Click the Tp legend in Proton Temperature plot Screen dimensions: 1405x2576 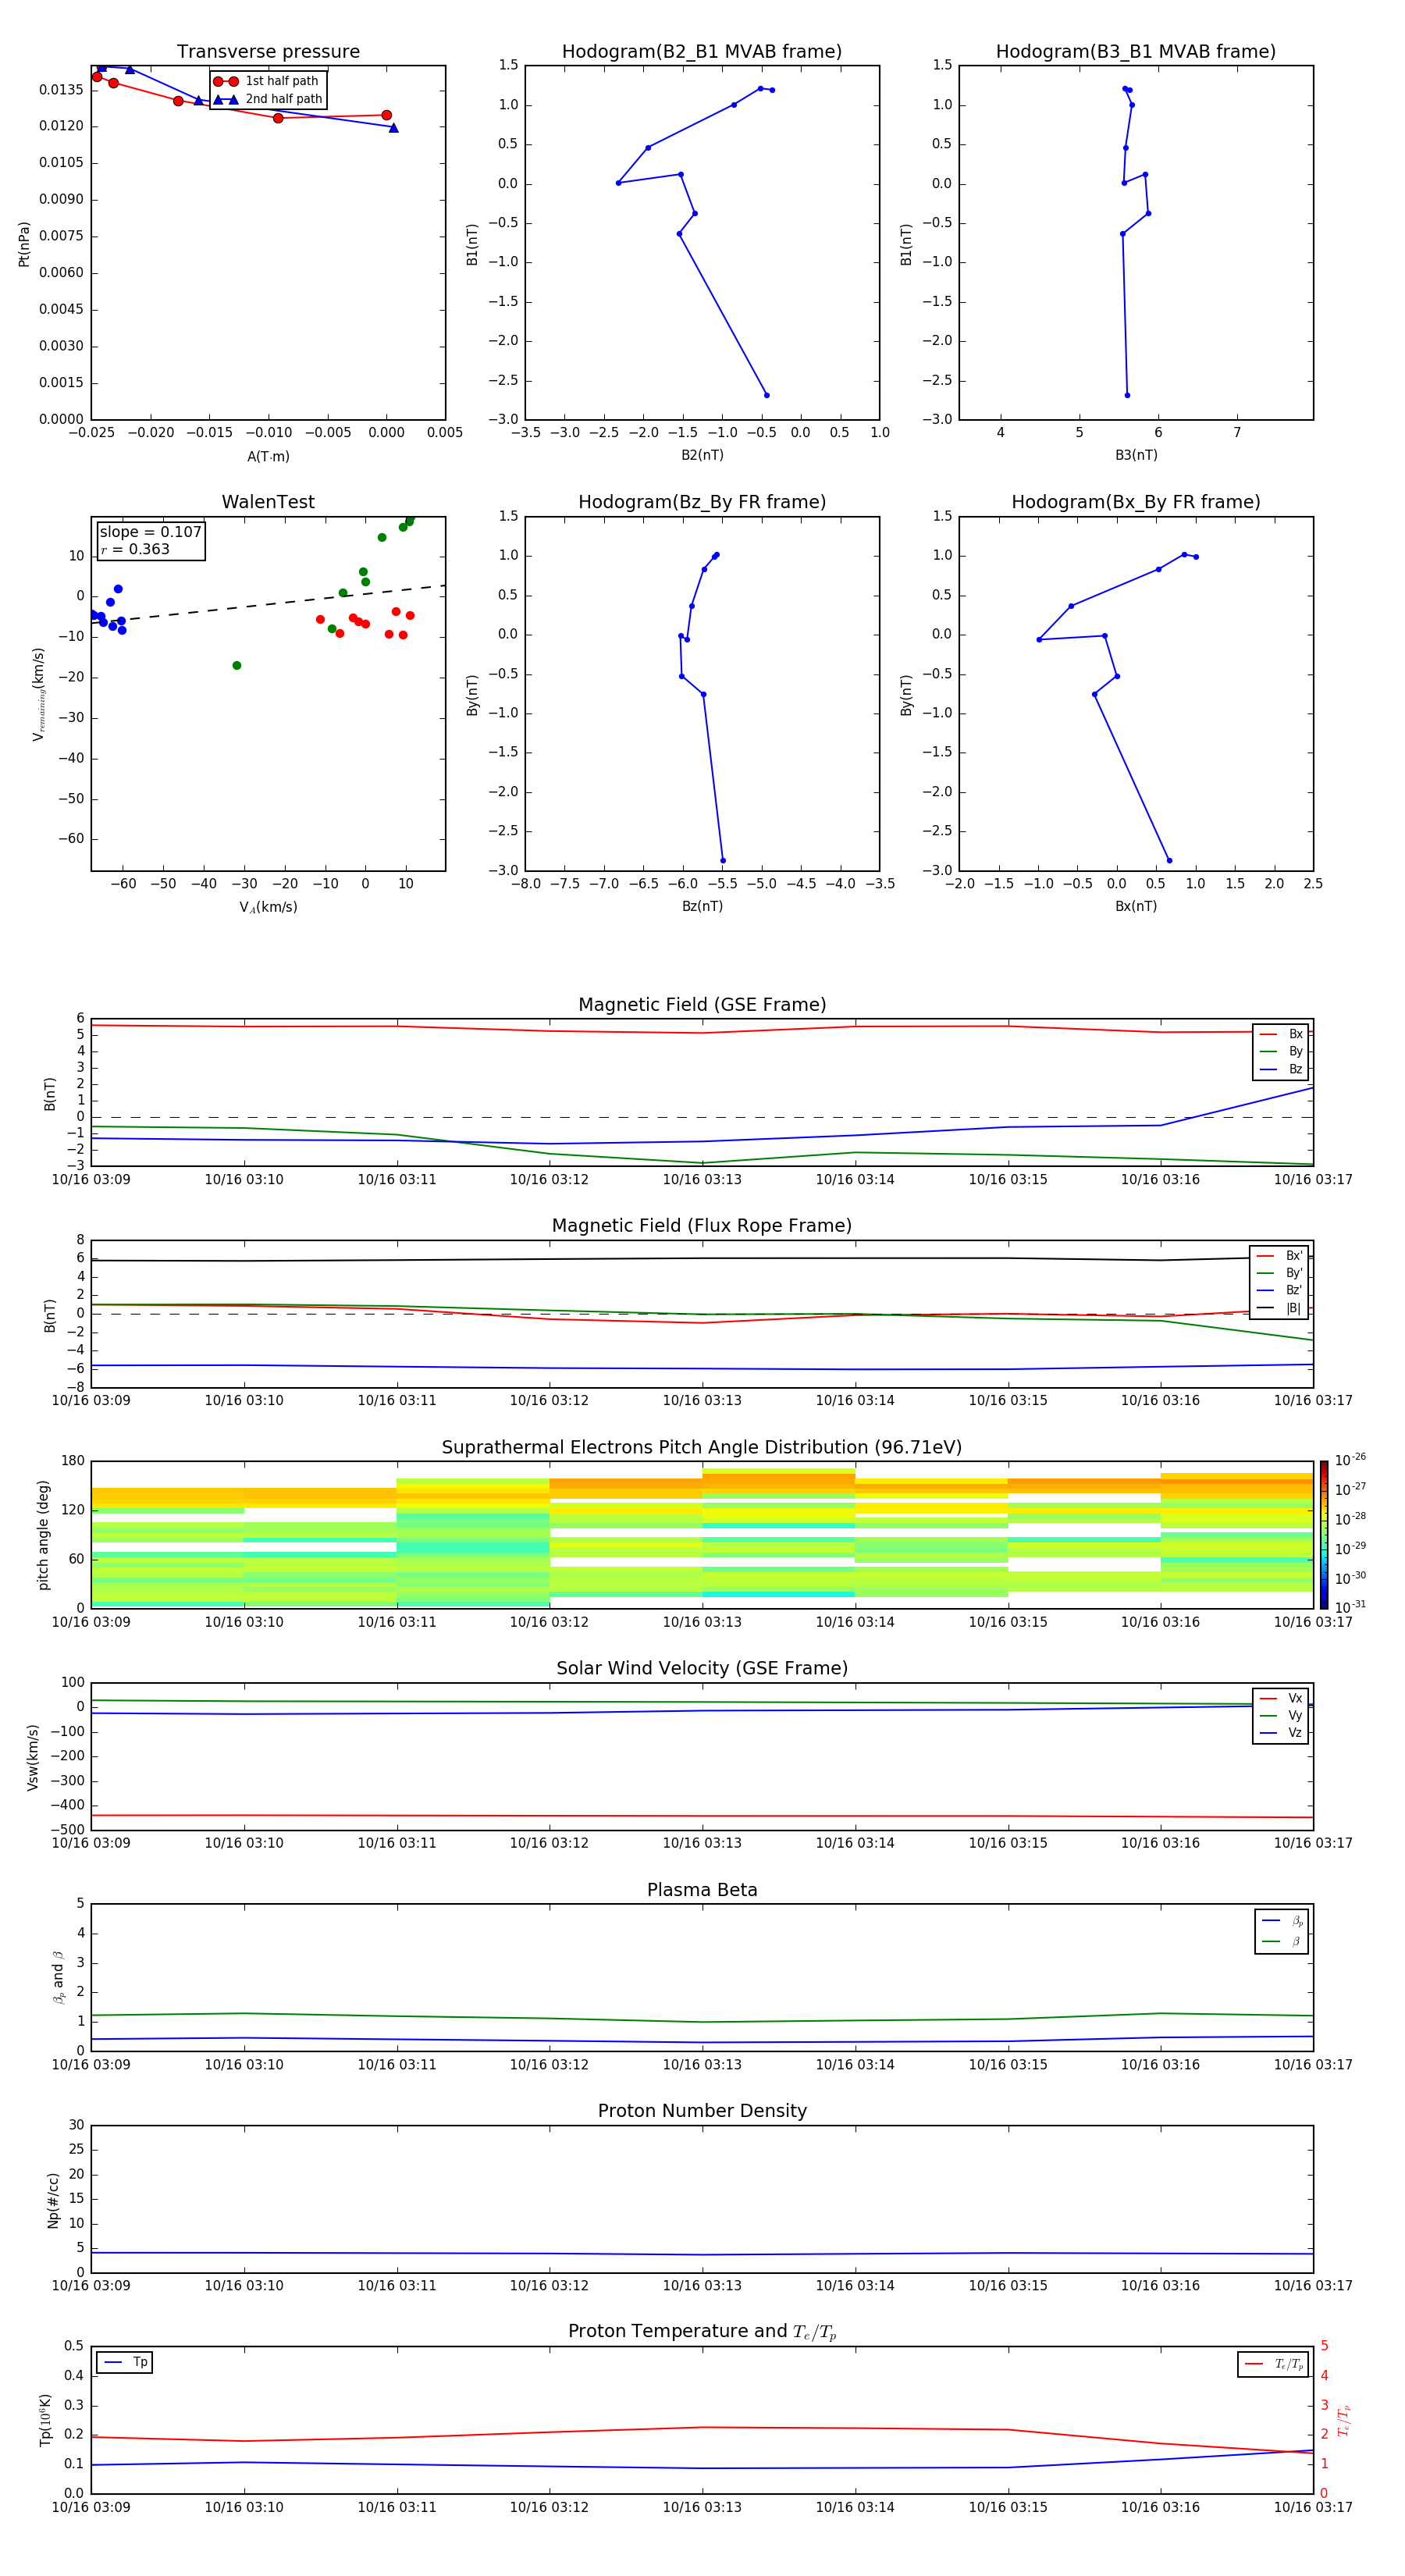[x=125, y=2362]
